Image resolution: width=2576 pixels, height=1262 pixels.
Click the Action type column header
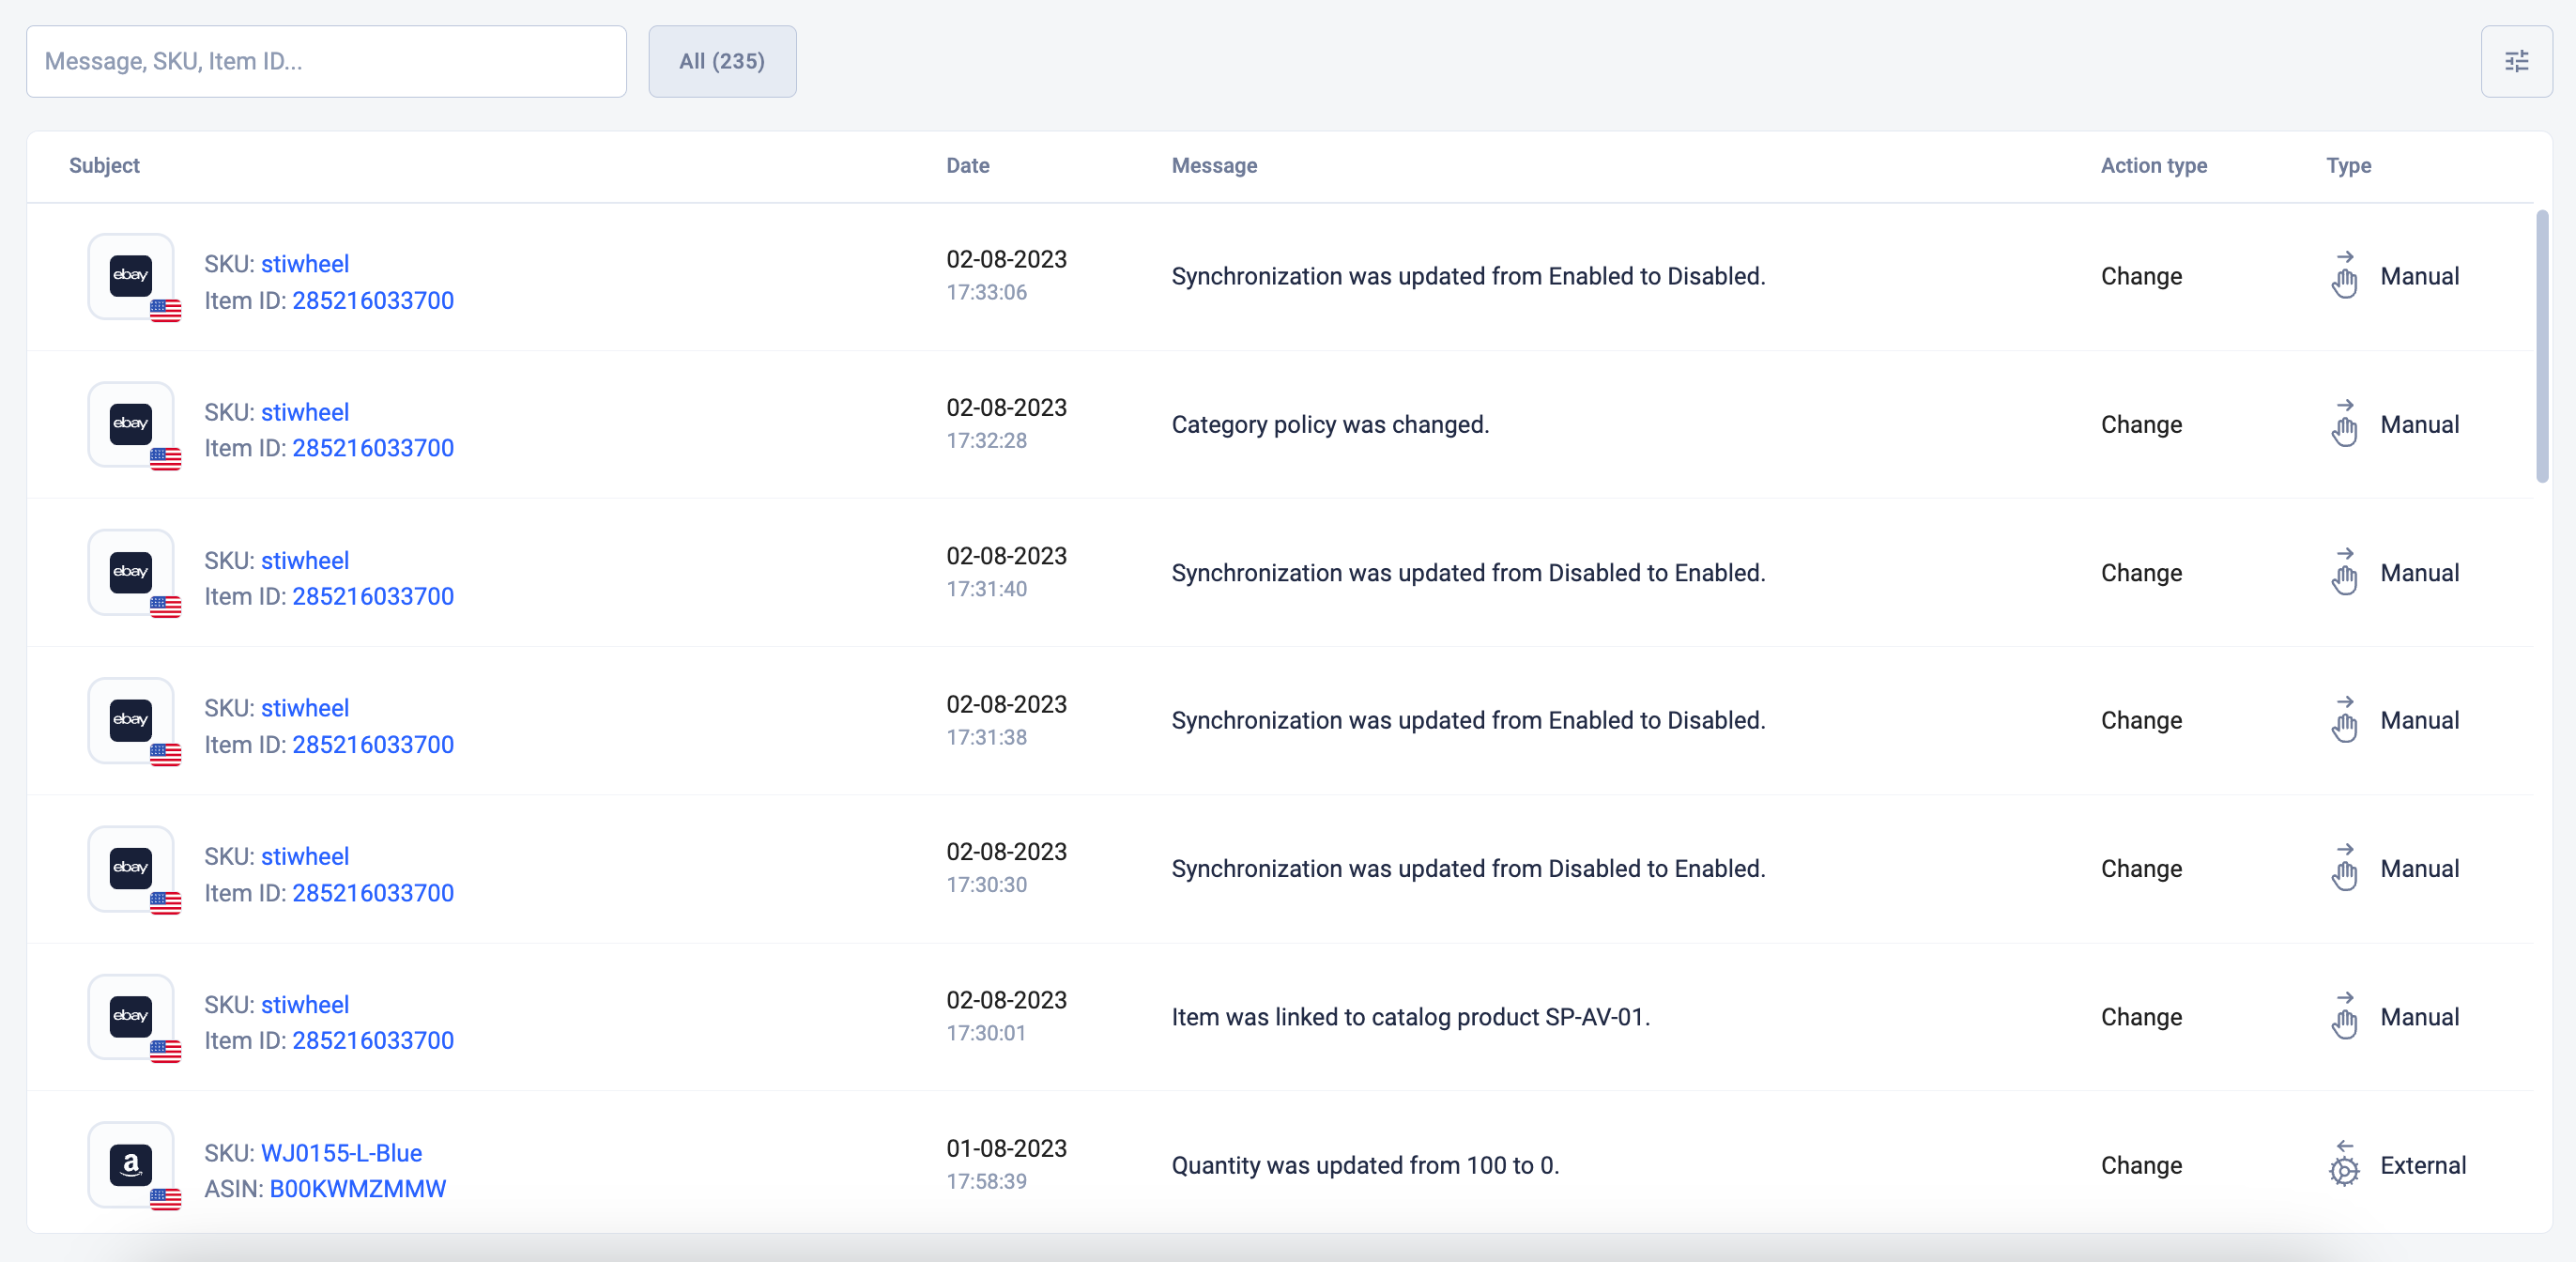click(x=2153, y=166)
